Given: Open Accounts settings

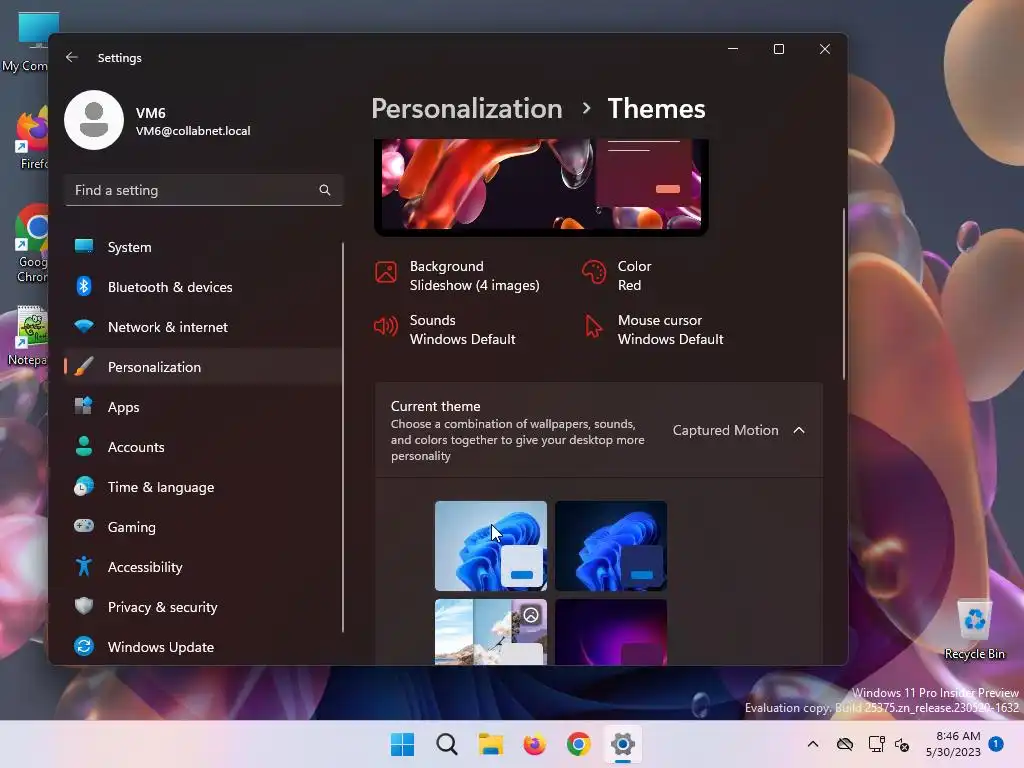Looking at the screenshot, I should click(202, 447).
